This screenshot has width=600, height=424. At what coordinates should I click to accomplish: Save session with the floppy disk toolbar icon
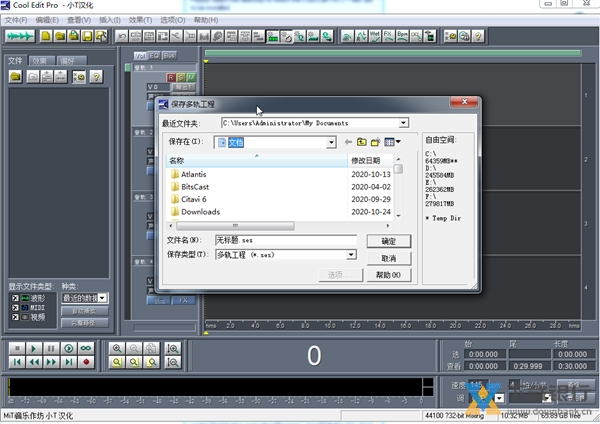88,36
